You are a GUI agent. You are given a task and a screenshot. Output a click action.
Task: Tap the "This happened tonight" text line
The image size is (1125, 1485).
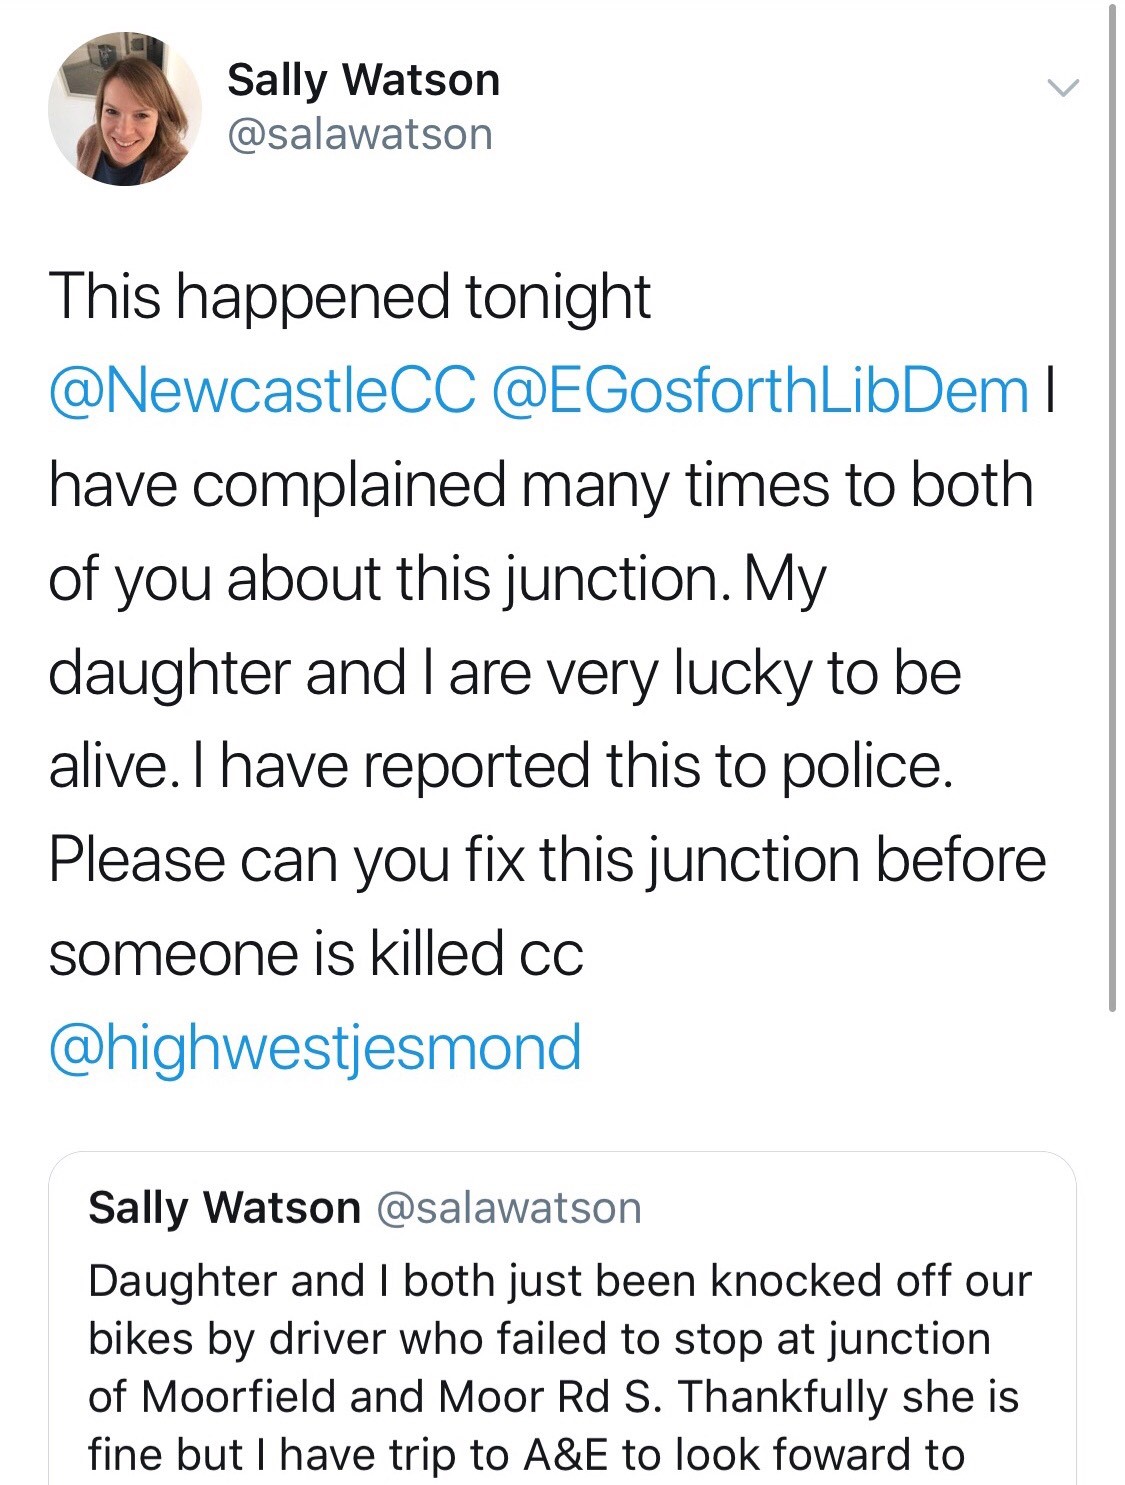click(350, 297)
